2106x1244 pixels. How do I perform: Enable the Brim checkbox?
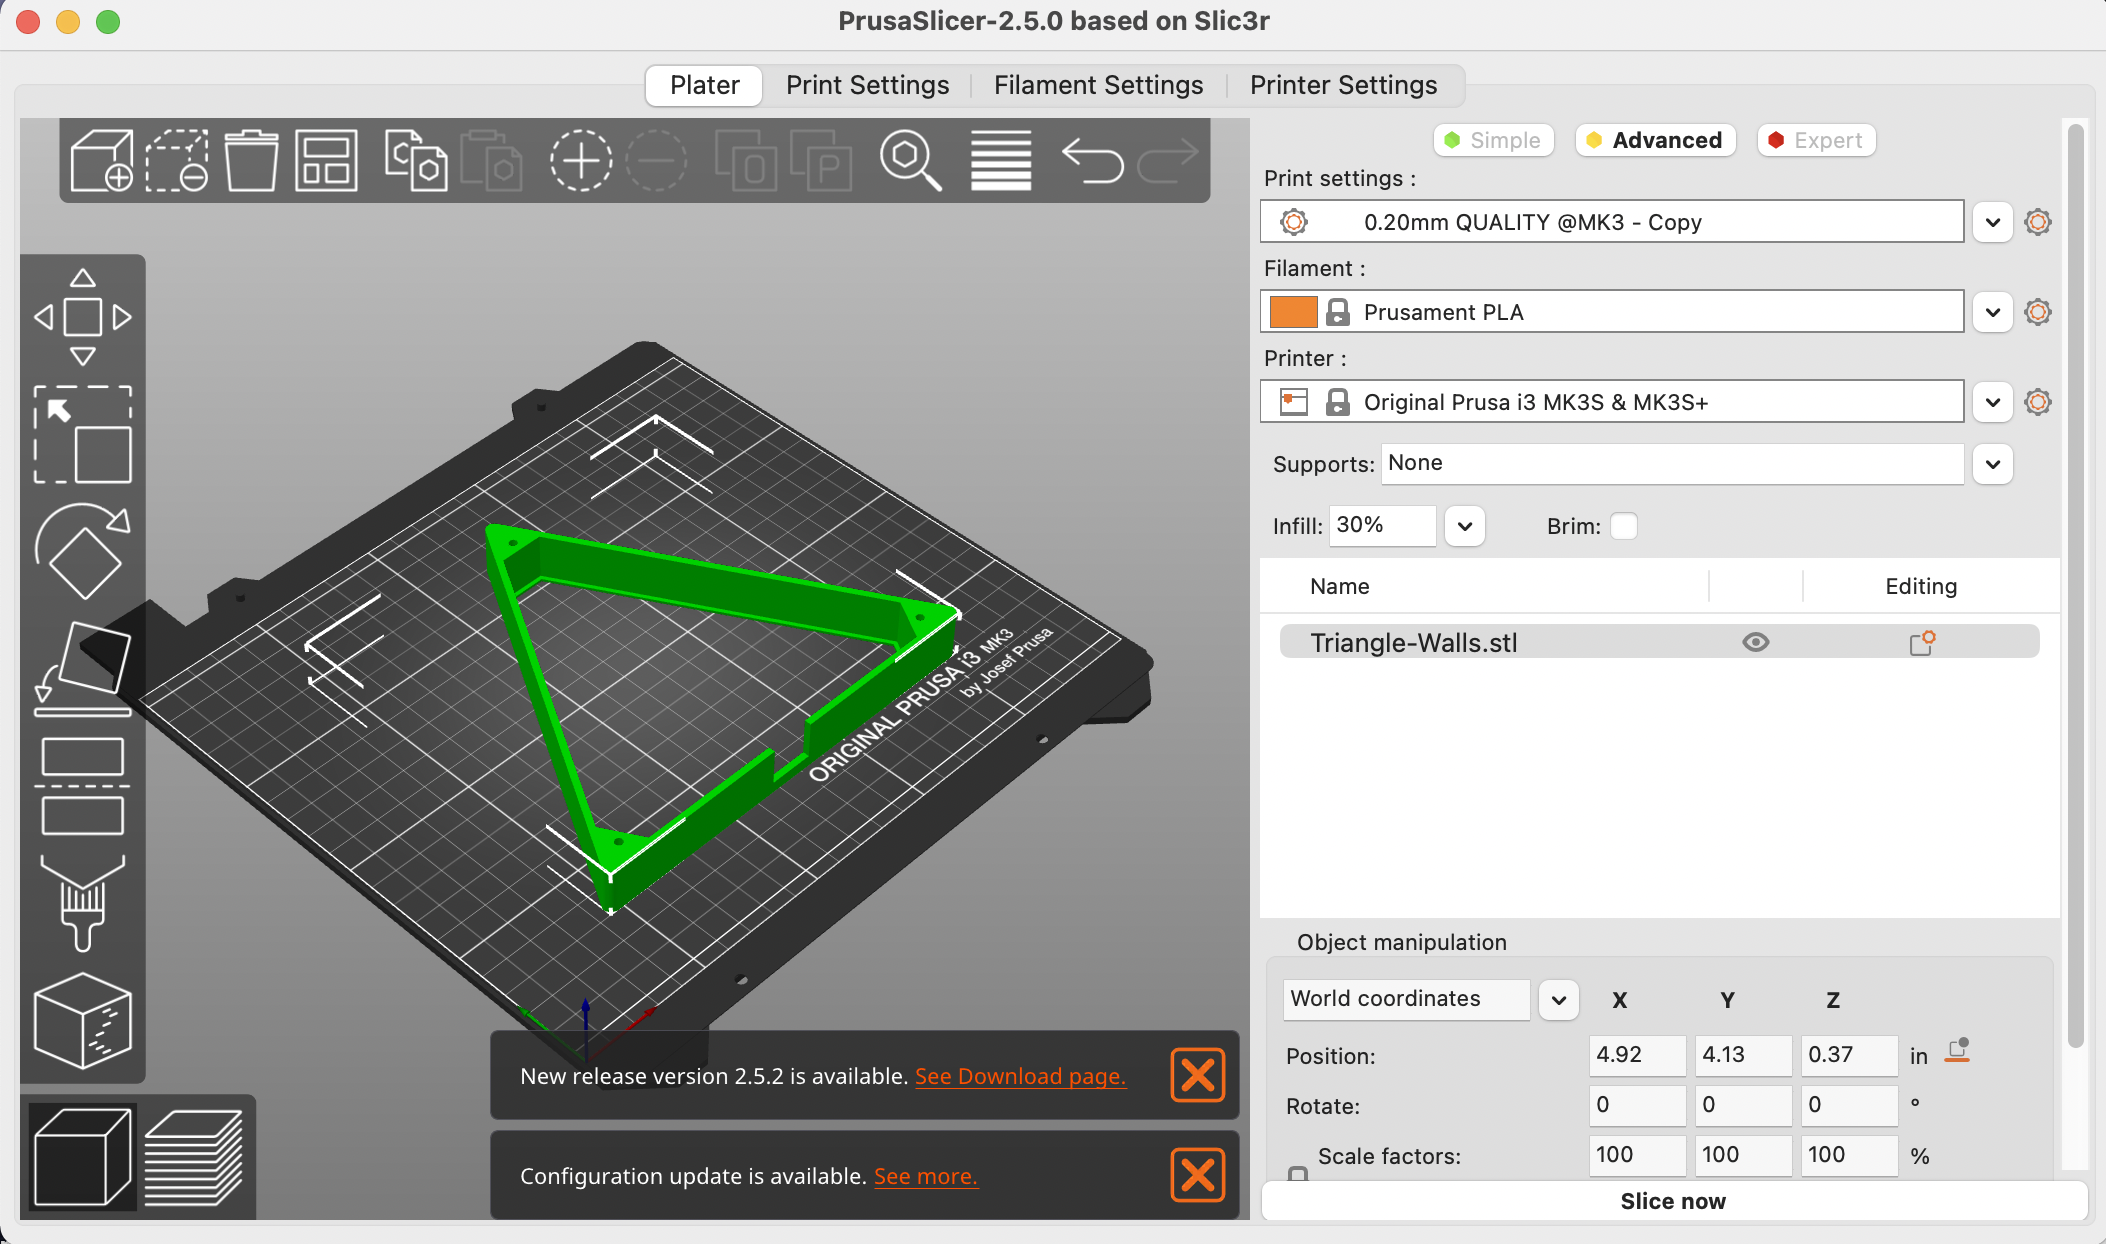1624,526
